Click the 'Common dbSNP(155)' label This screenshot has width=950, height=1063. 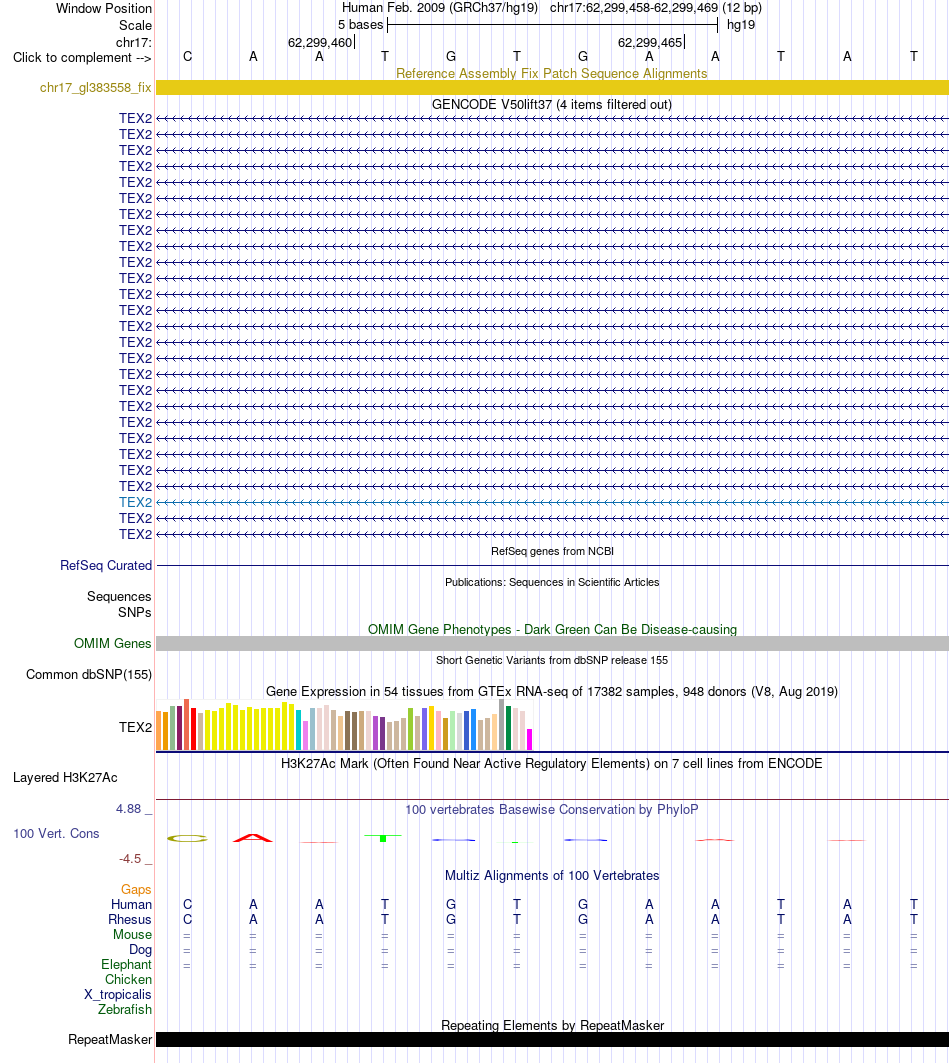click(x=89, y=675)
